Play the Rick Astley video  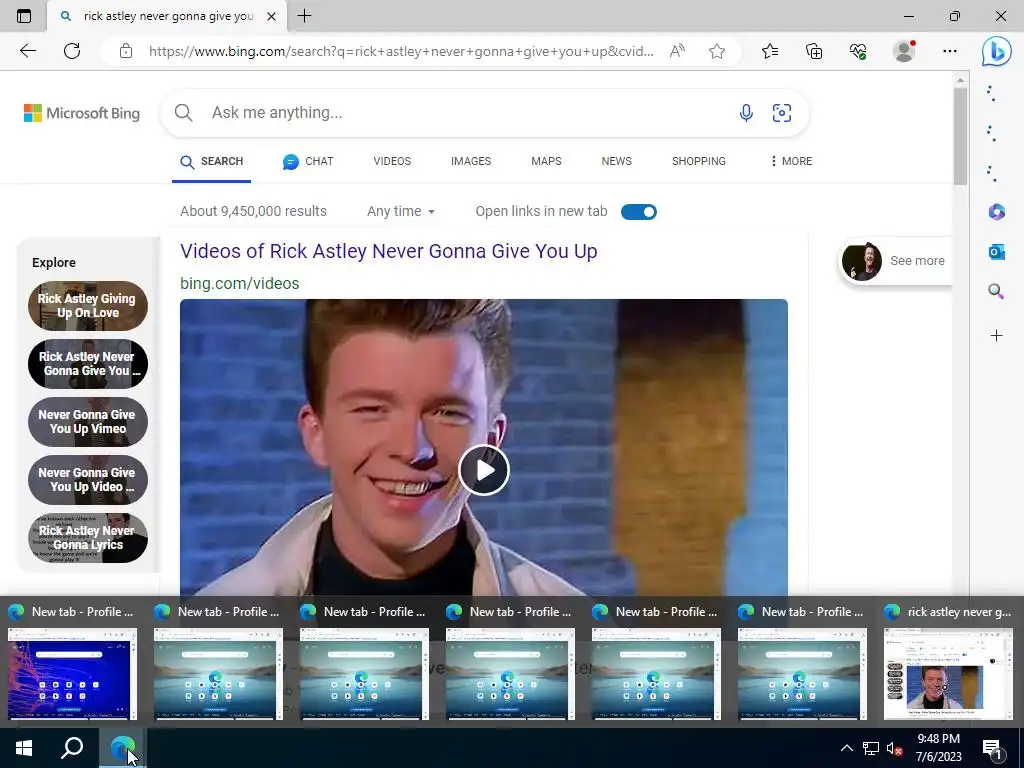pyautogui.click(x=483, y=470)
